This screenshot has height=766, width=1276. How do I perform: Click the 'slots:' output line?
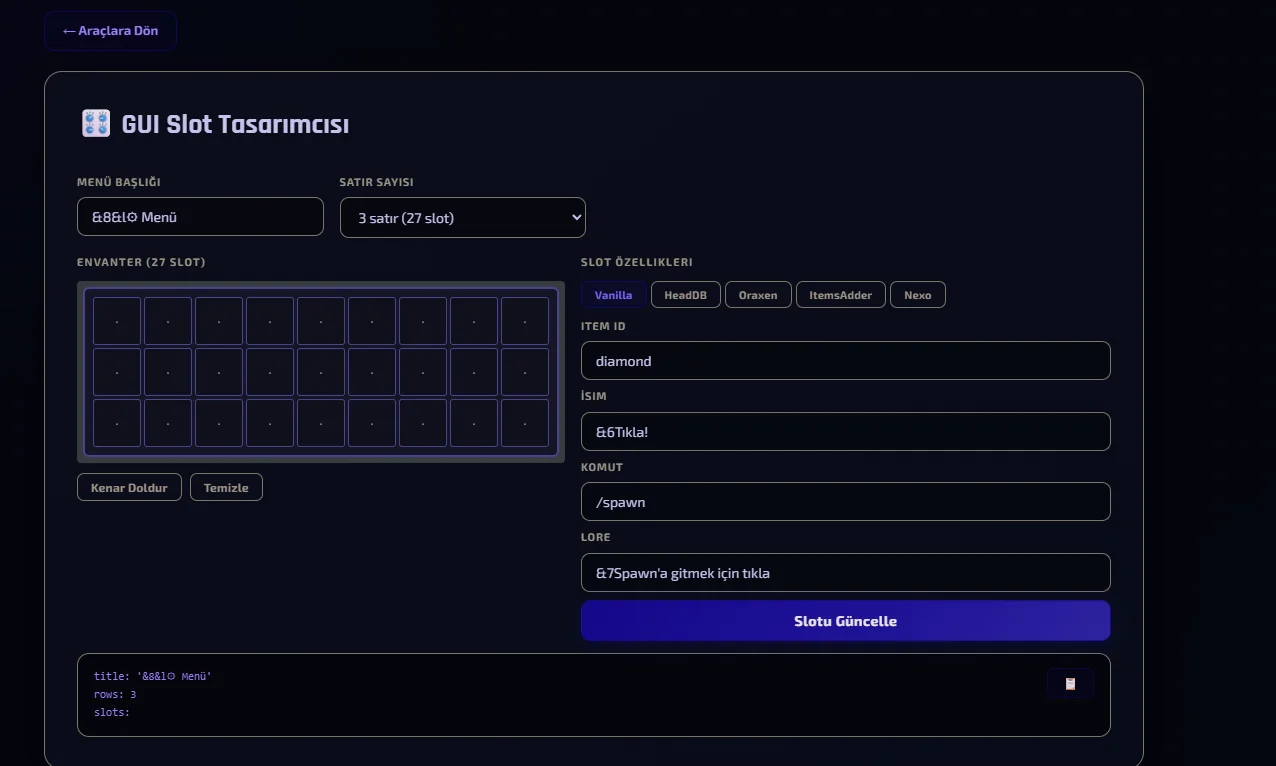[x=112, y=713]
